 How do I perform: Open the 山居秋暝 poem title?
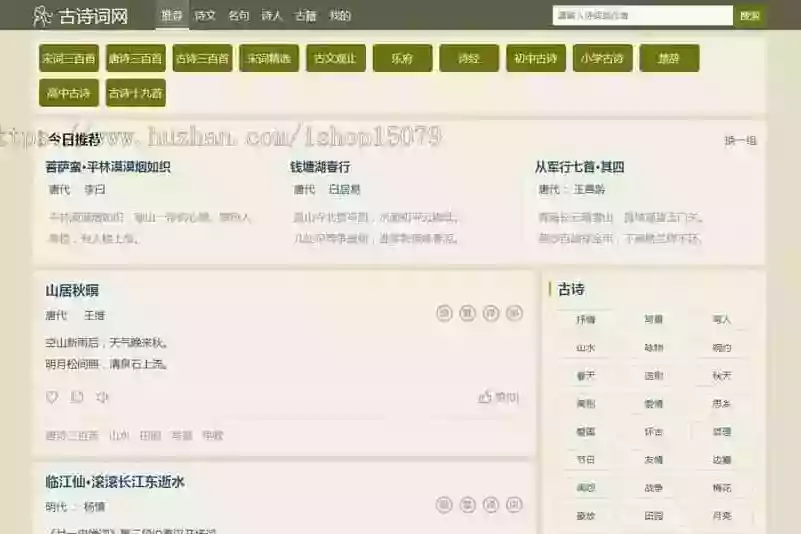72,291
